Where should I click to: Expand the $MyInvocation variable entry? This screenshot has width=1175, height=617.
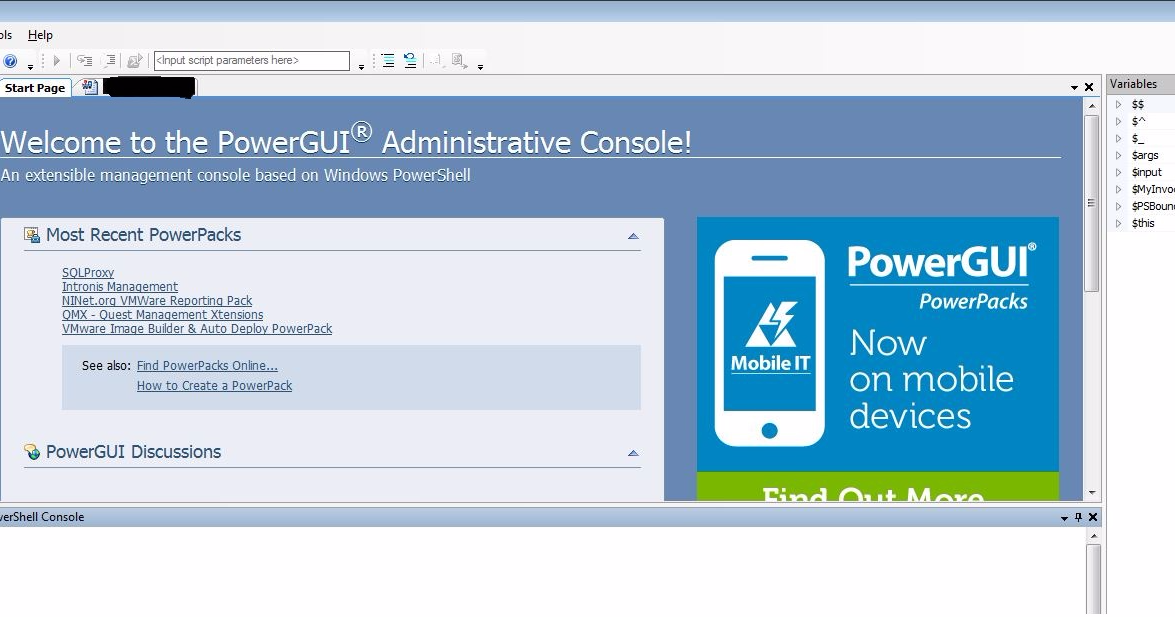pos(1118,189)
